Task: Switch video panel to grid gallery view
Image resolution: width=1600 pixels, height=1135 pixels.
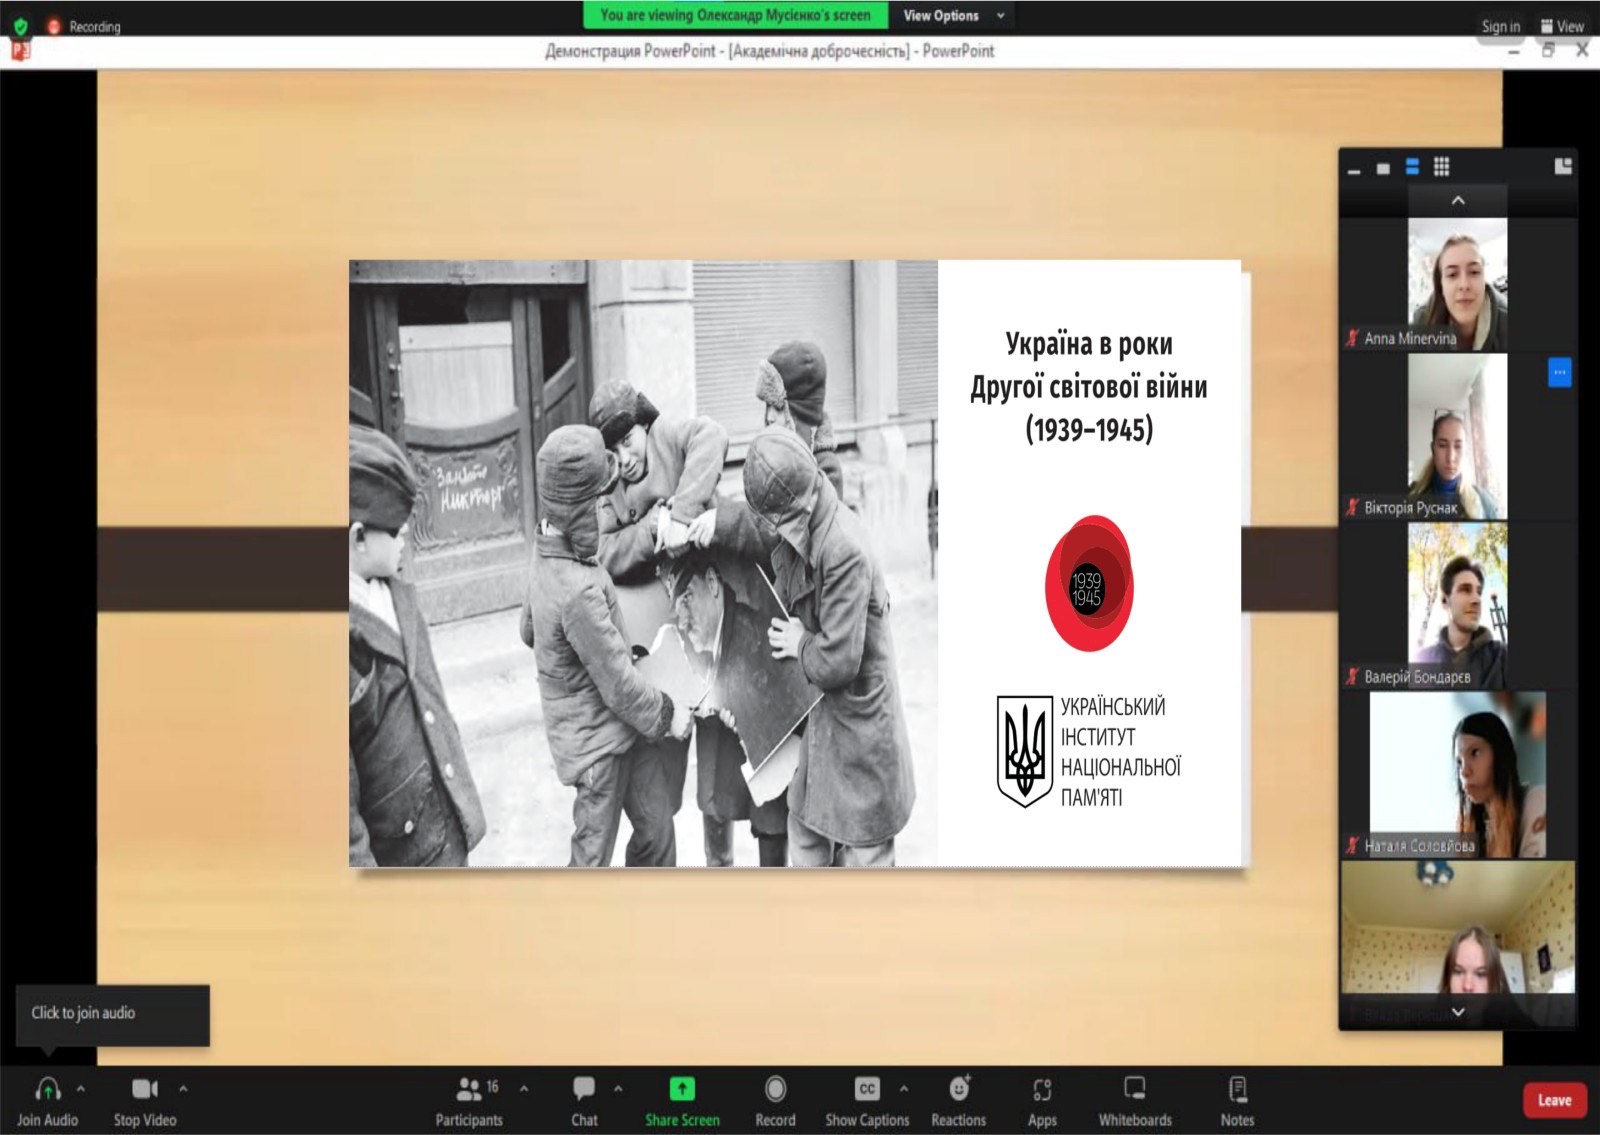Action: 1441,167
